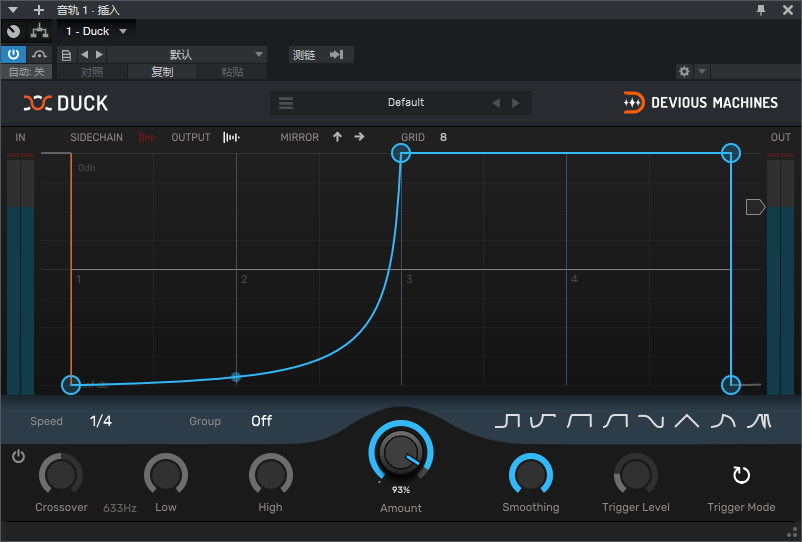Click the 粘贴 paste button

pos(232,72)
